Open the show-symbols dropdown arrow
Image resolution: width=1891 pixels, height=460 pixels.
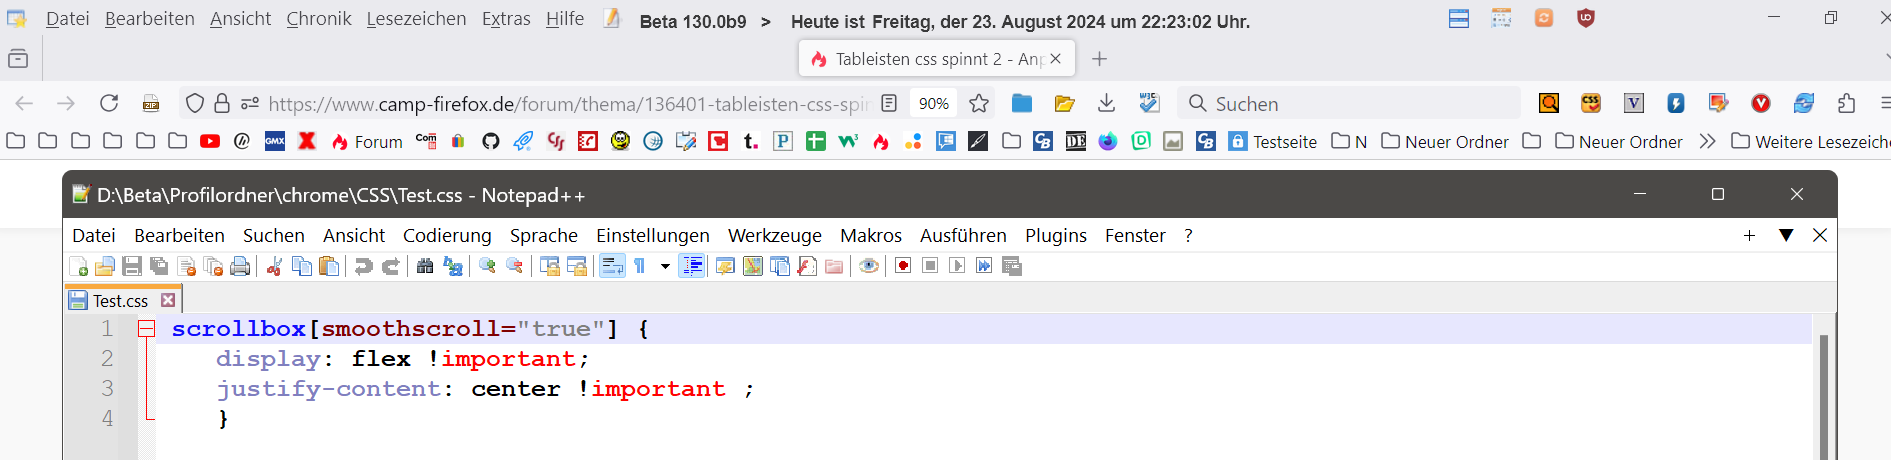point(665,266)
